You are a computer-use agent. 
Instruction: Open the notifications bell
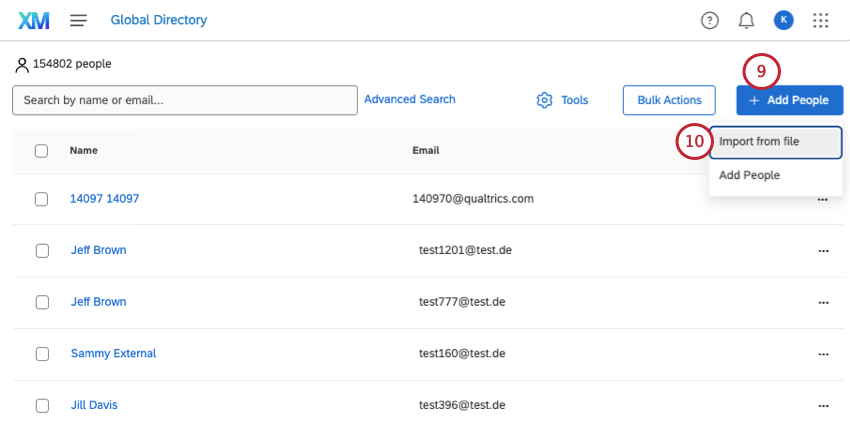point(746,20)
